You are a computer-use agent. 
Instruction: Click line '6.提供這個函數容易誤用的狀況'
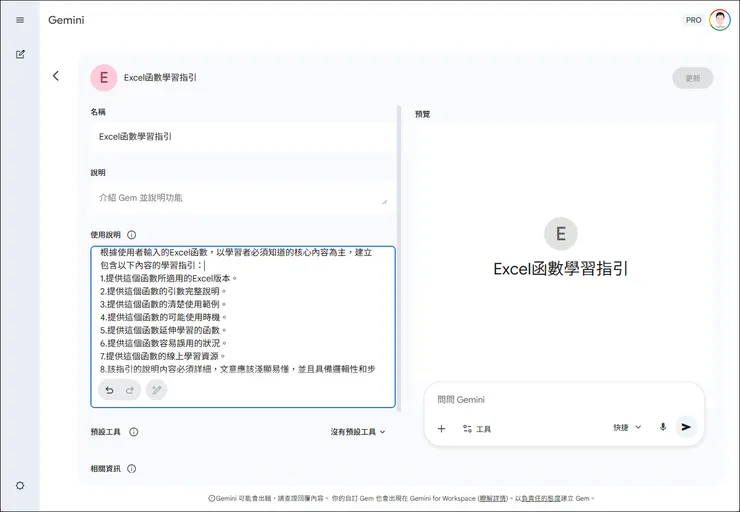tap(163, 343)
